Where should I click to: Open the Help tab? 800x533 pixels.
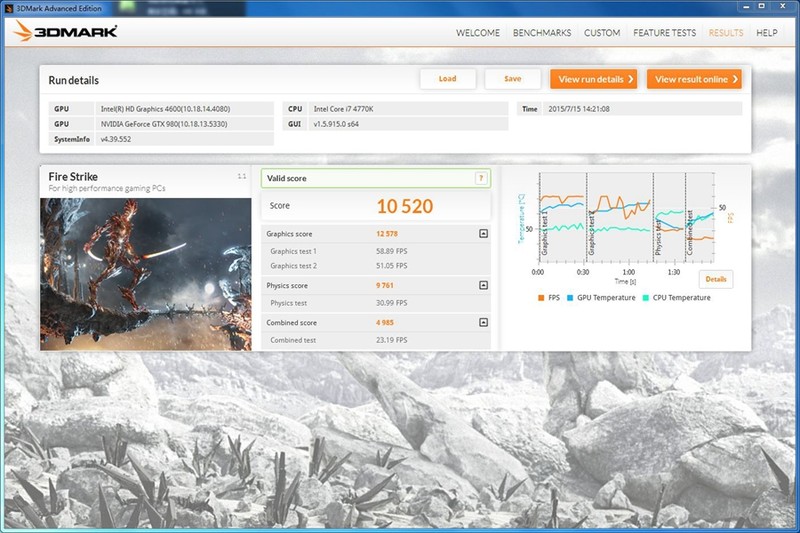(766, 33)
